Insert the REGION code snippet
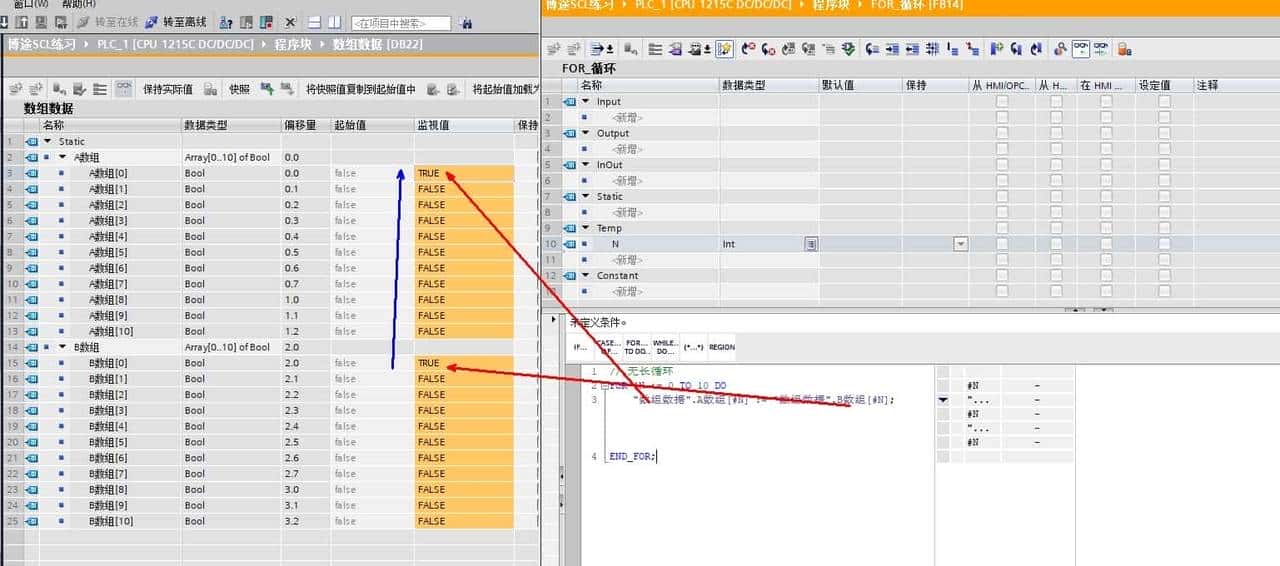 pos(721,347)
